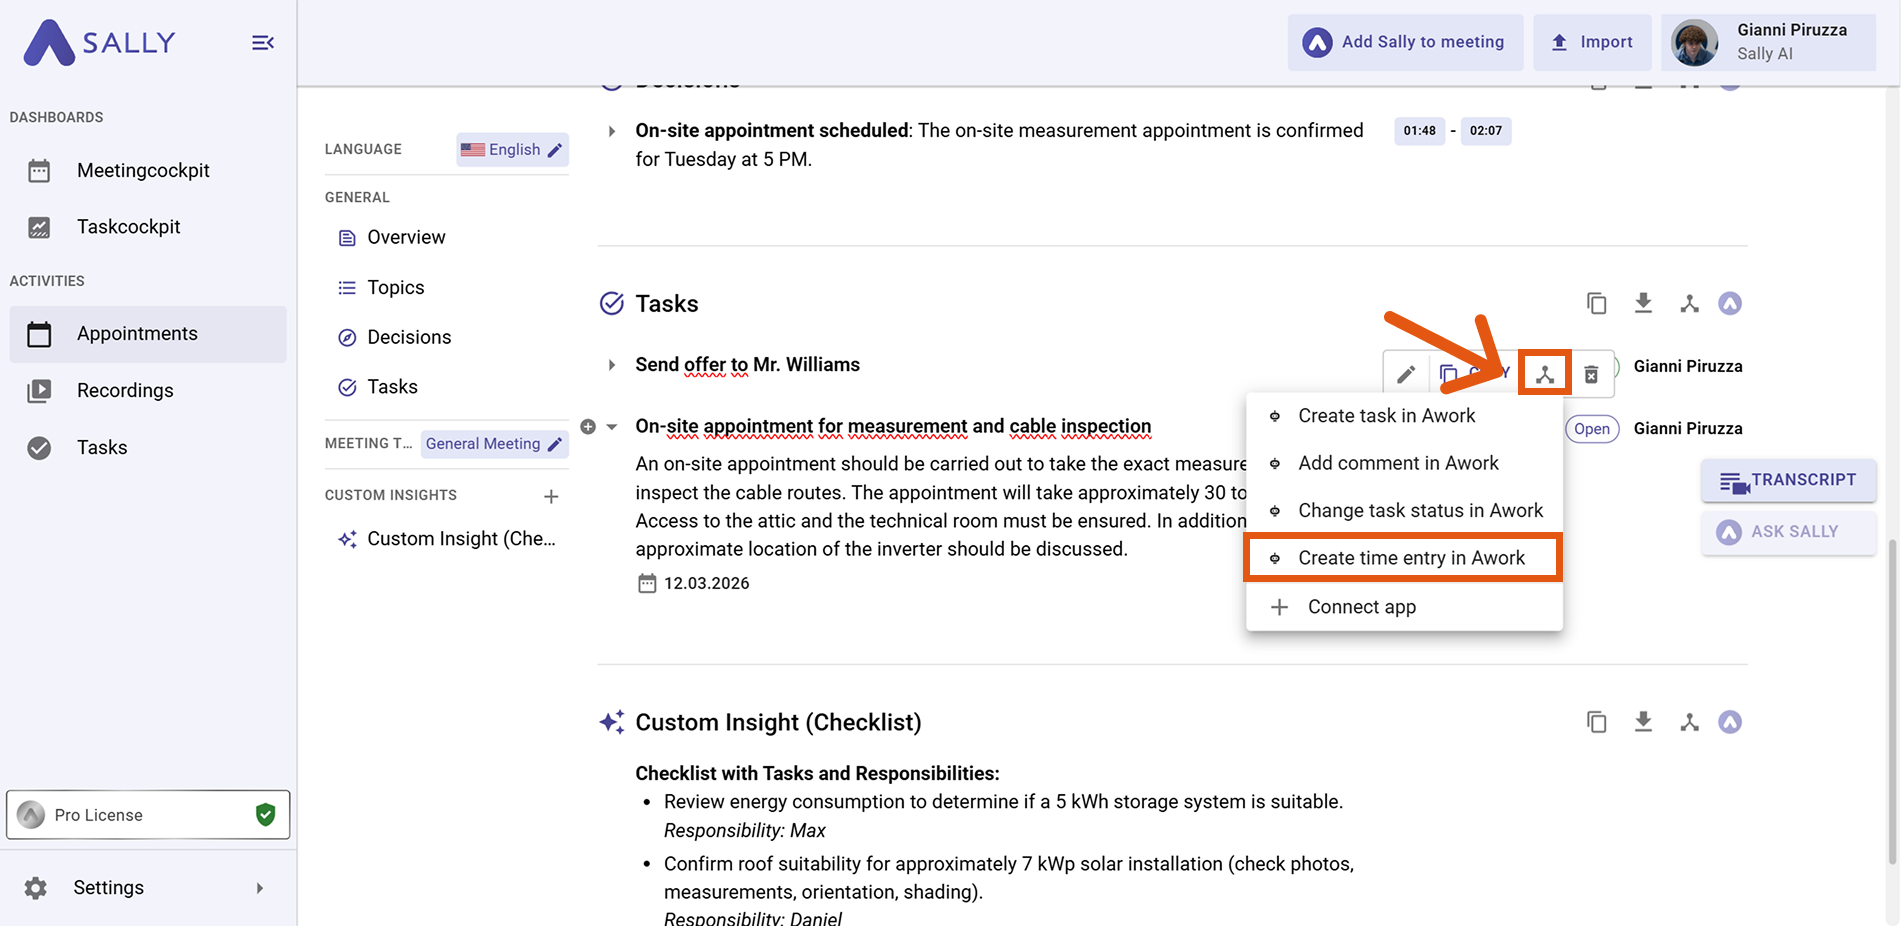Delete the Send offer to Mr. Williams task
The height and width of the screenshot is (926, 1901).
click(x=1591, y=374)
